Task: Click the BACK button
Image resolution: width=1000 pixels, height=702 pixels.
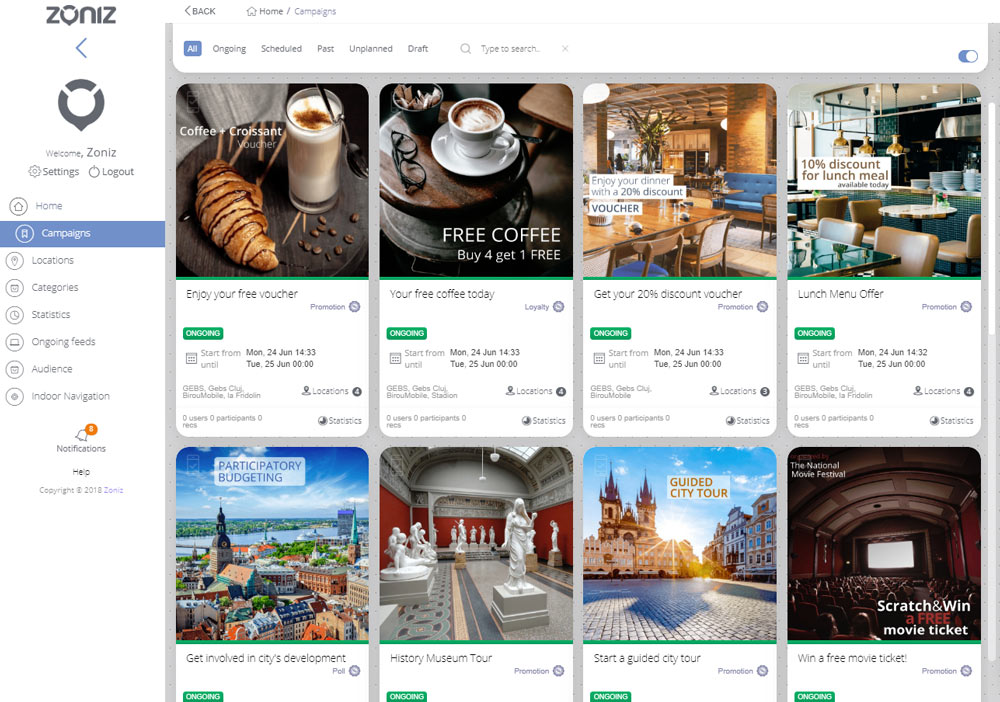Action: 199,11
